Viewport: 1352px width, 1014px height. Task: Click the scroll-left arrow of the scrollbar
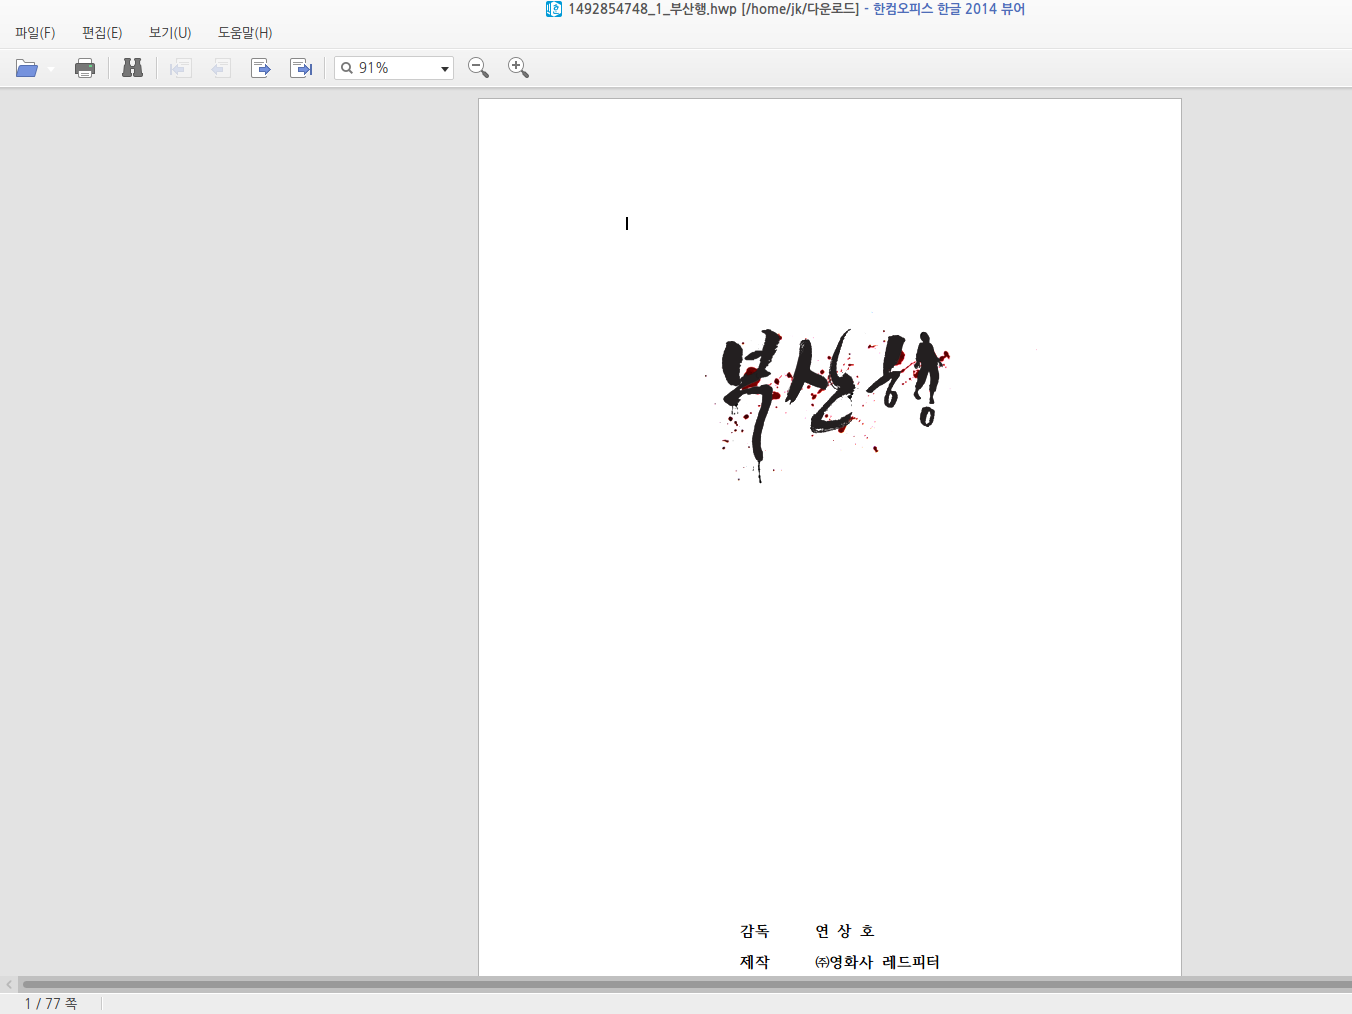point(9,985)
